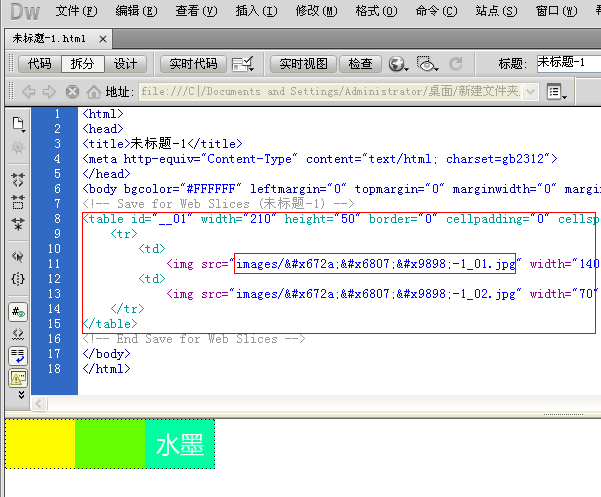Click the stop loading icon
This screenshot has width=601, height=497.
[72, 92]
